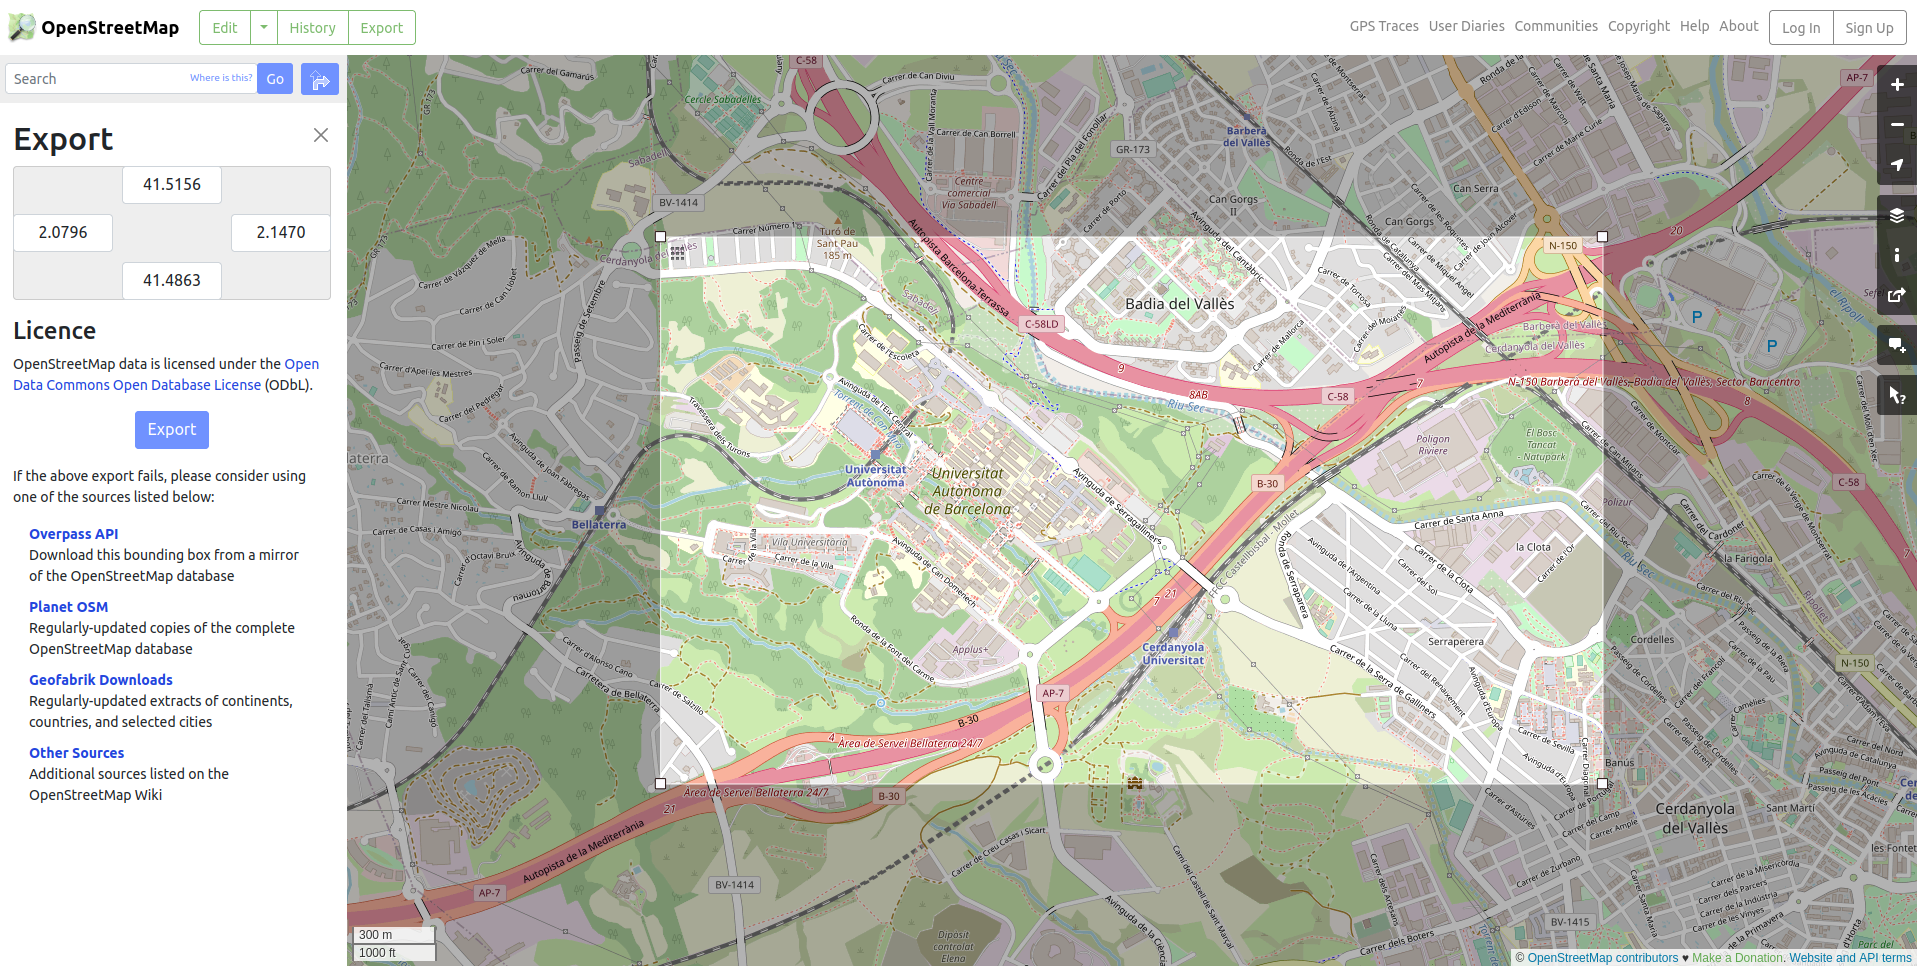Screen dimensions: 1917x966
Task: Open directions with the routing icon
Action: tap(319, 78)
